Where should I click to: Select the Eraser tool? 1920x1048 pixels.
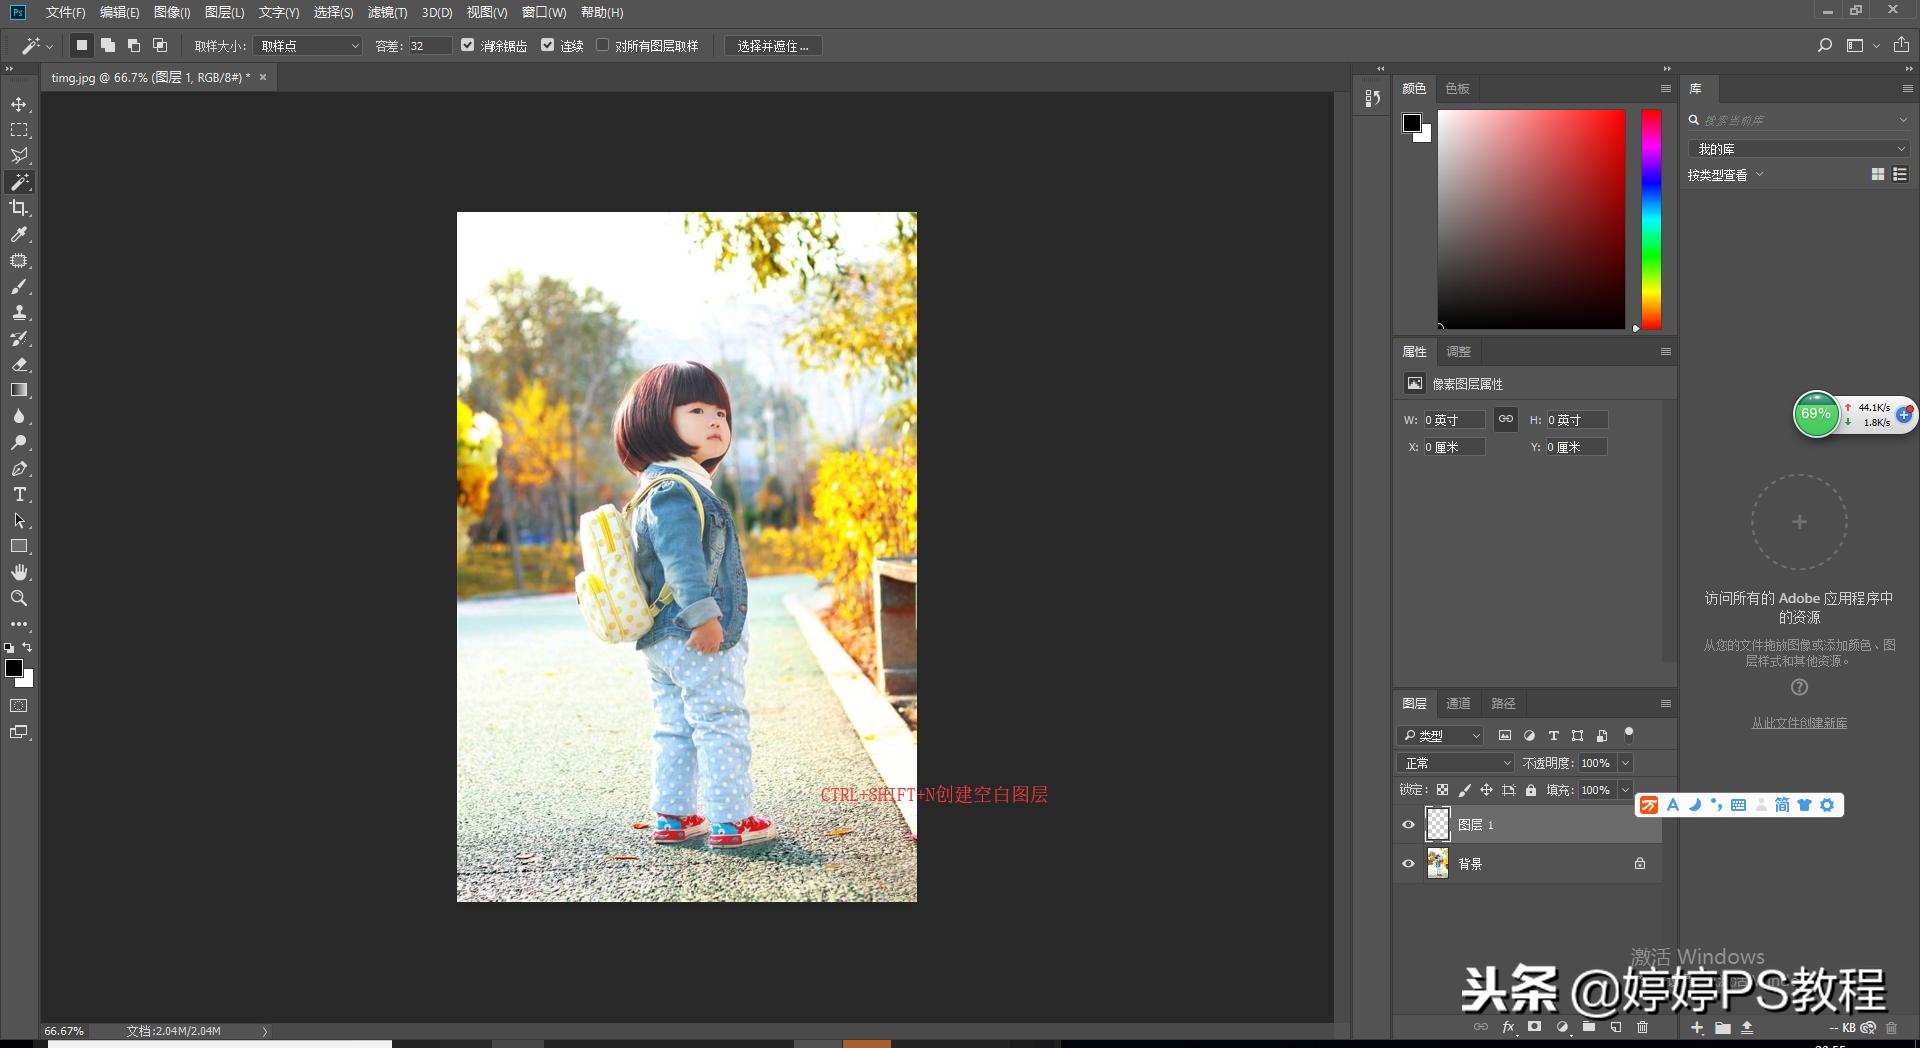[x=19, y=365]
